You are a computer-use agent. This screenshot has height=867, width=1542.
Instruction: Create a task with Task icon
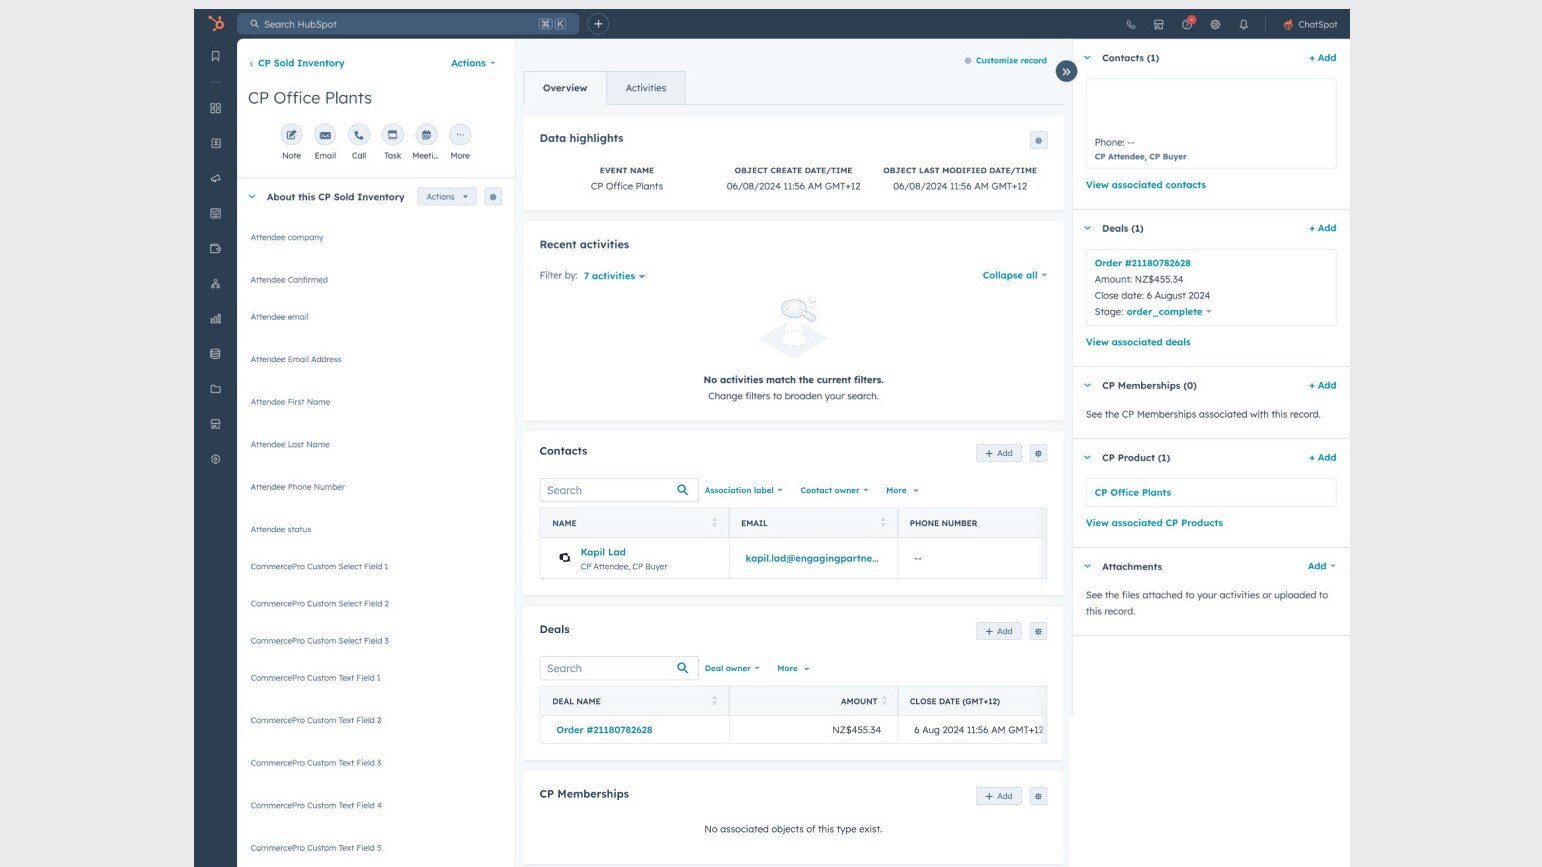pos(393,135)
